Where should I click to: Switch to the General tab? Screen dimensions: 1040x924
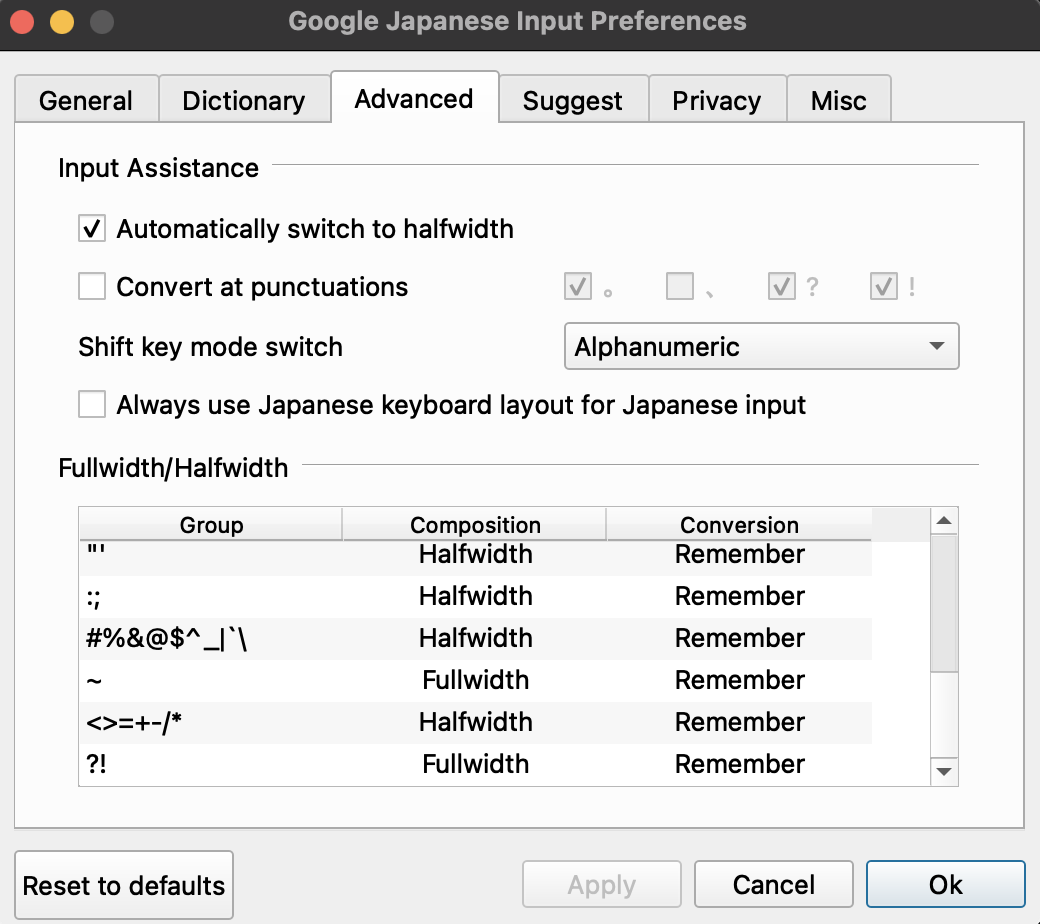[86, 100]
